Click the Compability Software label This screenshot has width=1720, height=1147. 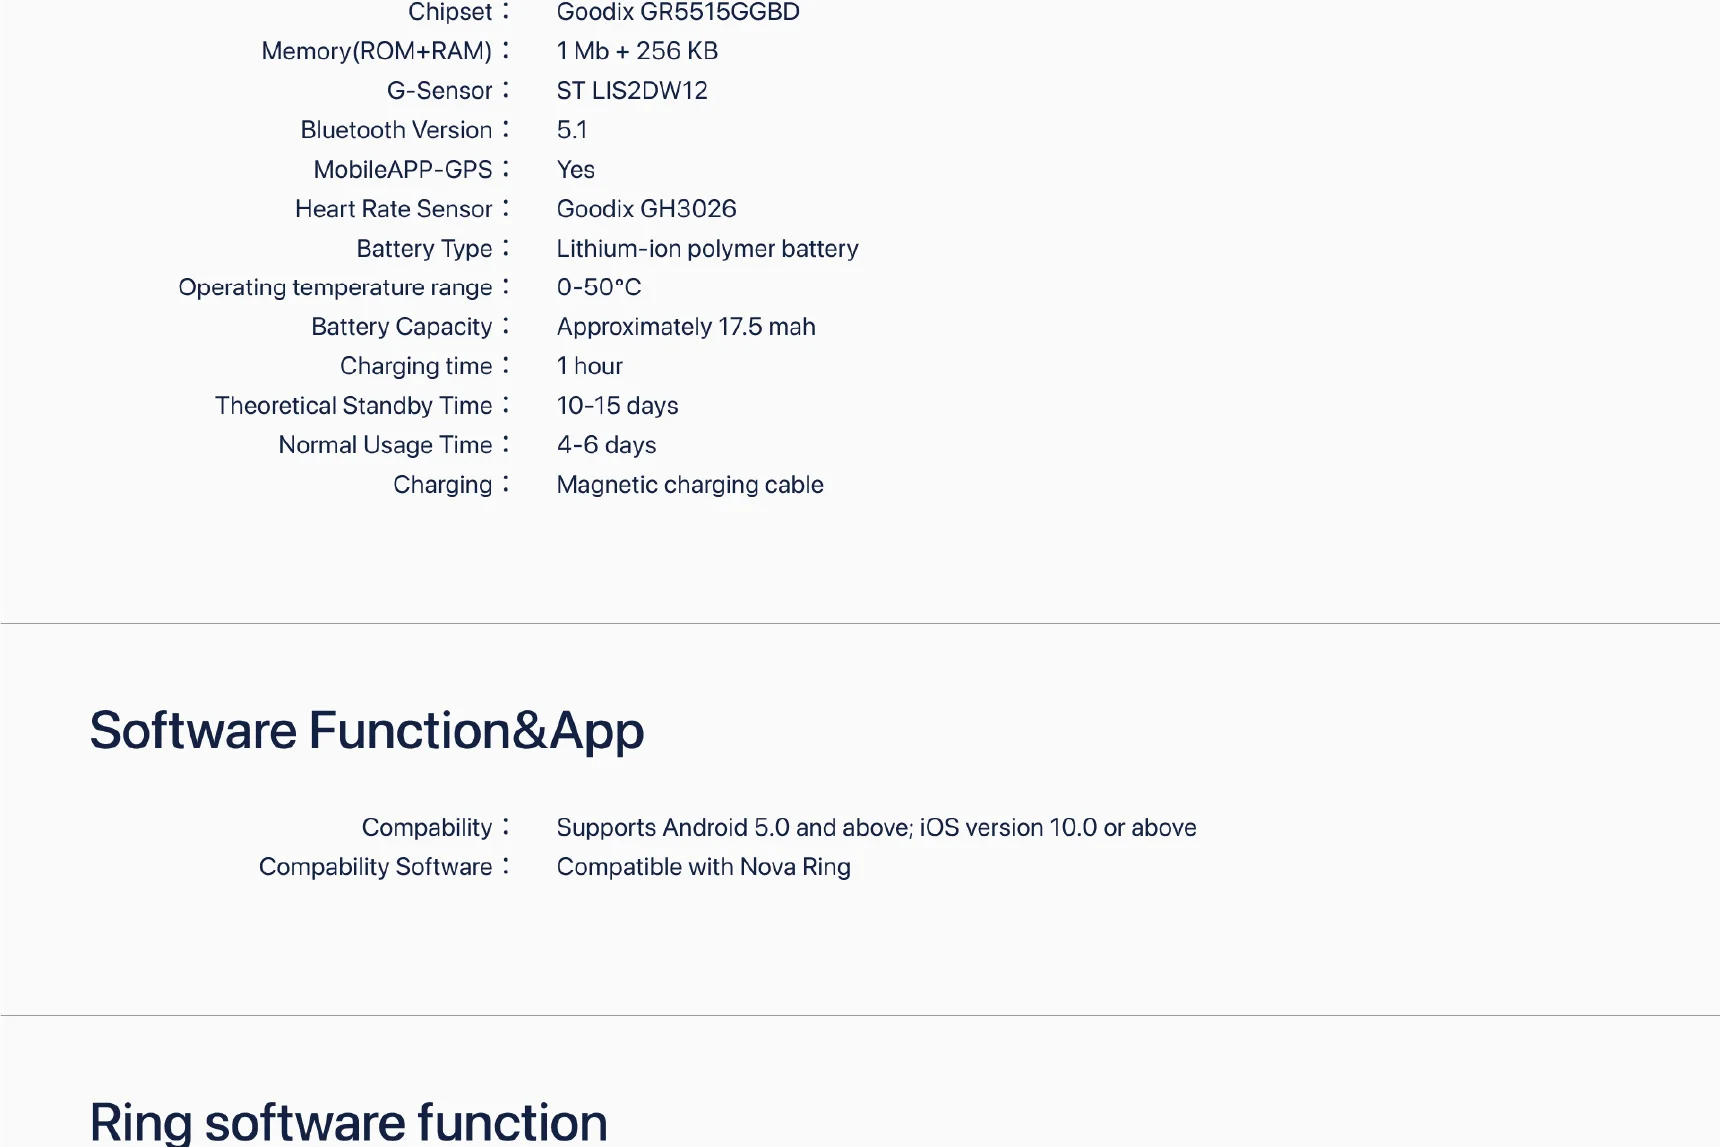tap(375, 867)
